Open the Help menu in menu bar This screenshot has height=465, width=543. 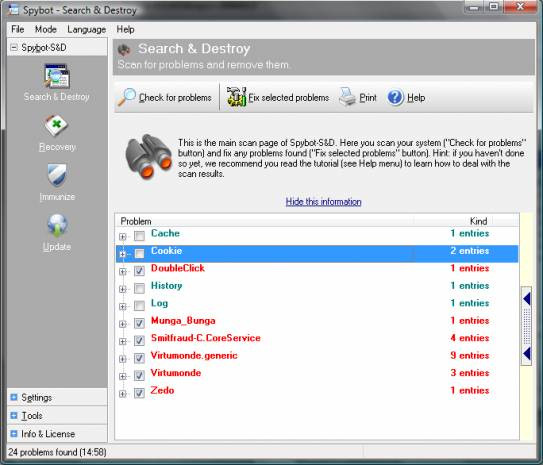click(x=125, y=29)
